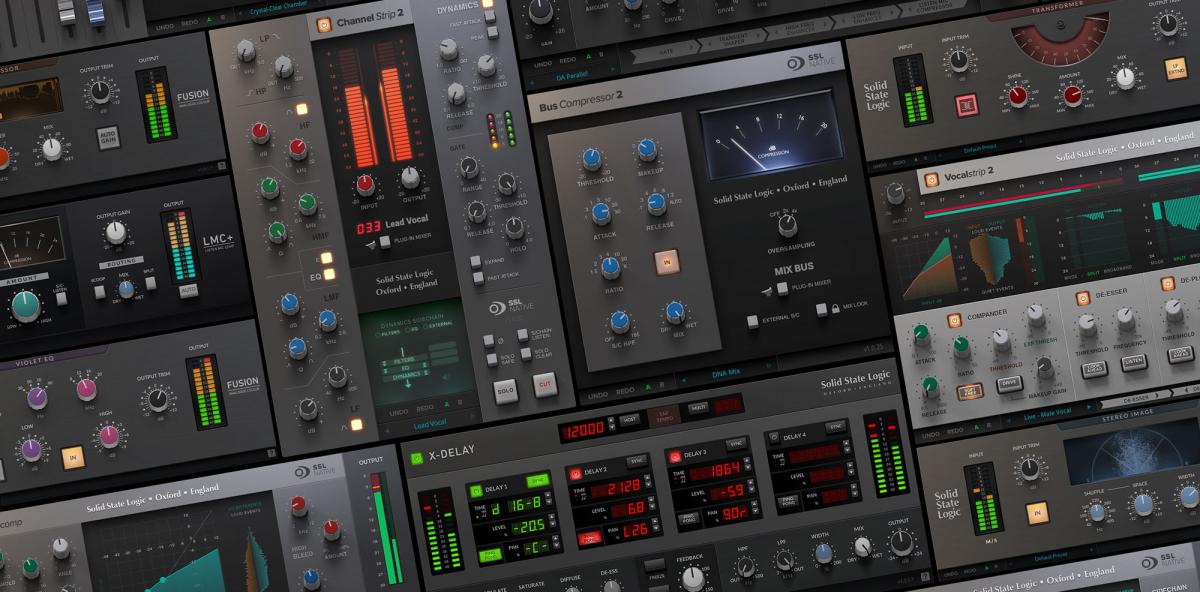
Task: Click the FREEZE button in X-Delay
Action: 654,566
